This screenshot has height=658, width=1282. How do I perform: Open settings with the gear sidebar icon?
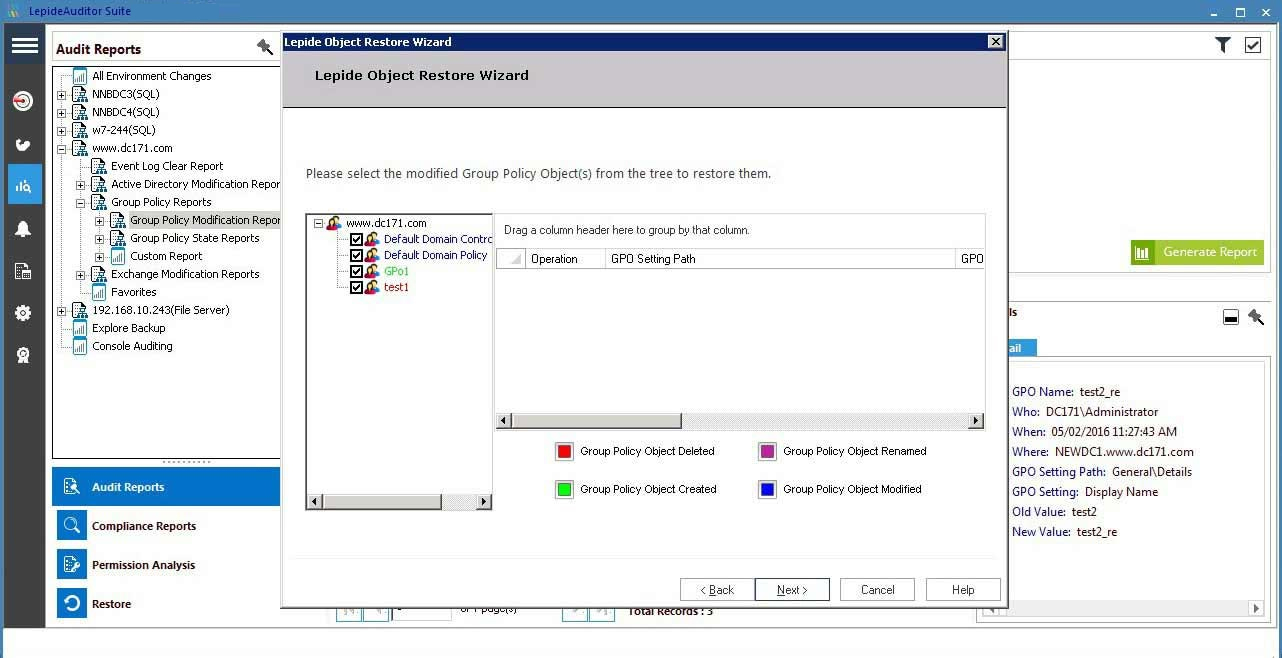click(23, 313)
